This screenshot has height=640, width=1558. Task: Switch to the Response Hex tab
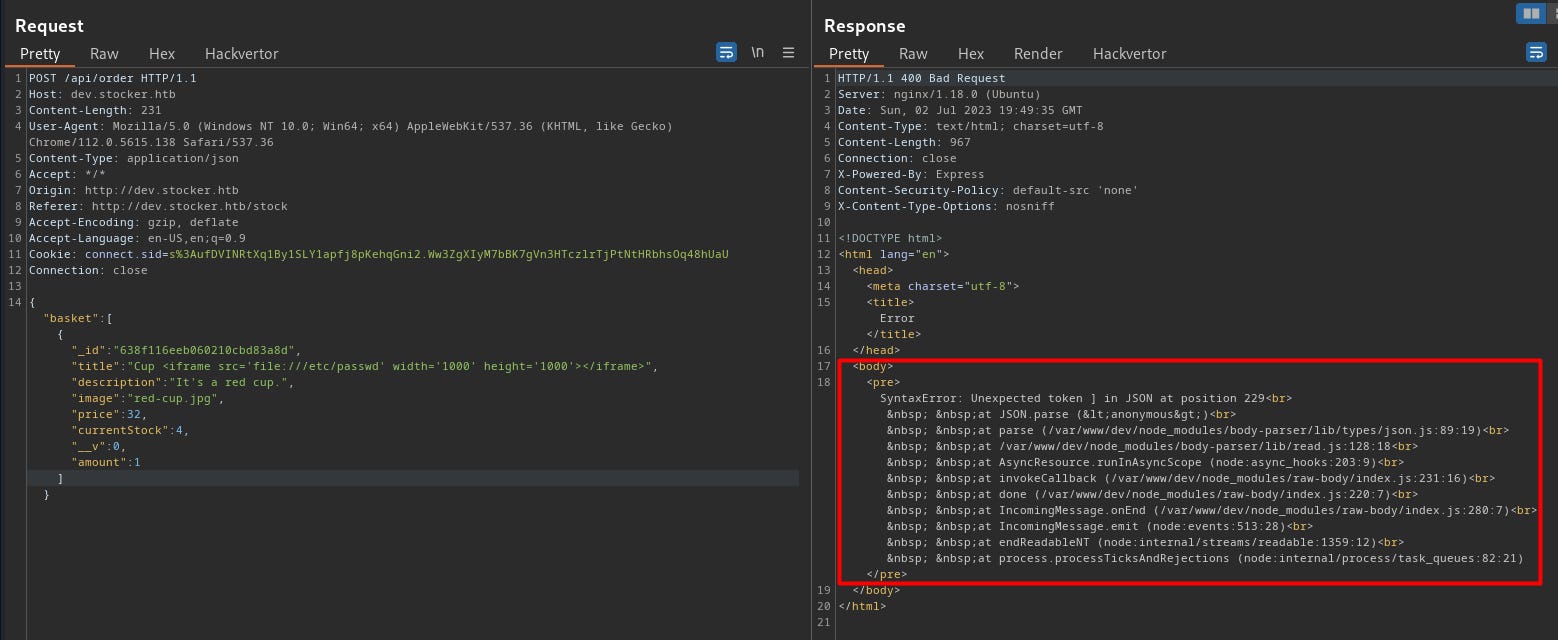pos(971,54)
